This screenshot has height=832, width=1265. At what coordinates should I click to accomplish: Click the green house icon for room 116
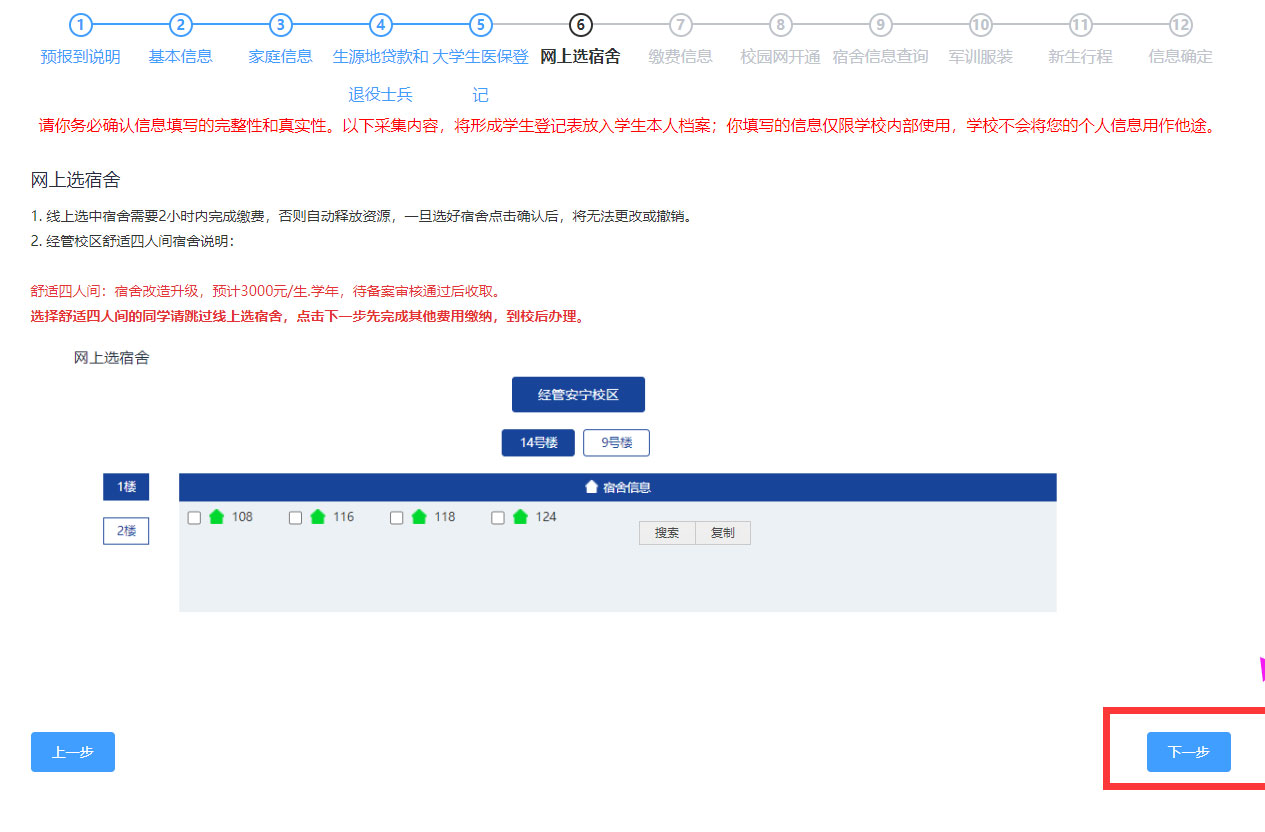pyautogui.click(x=318, y=517)
